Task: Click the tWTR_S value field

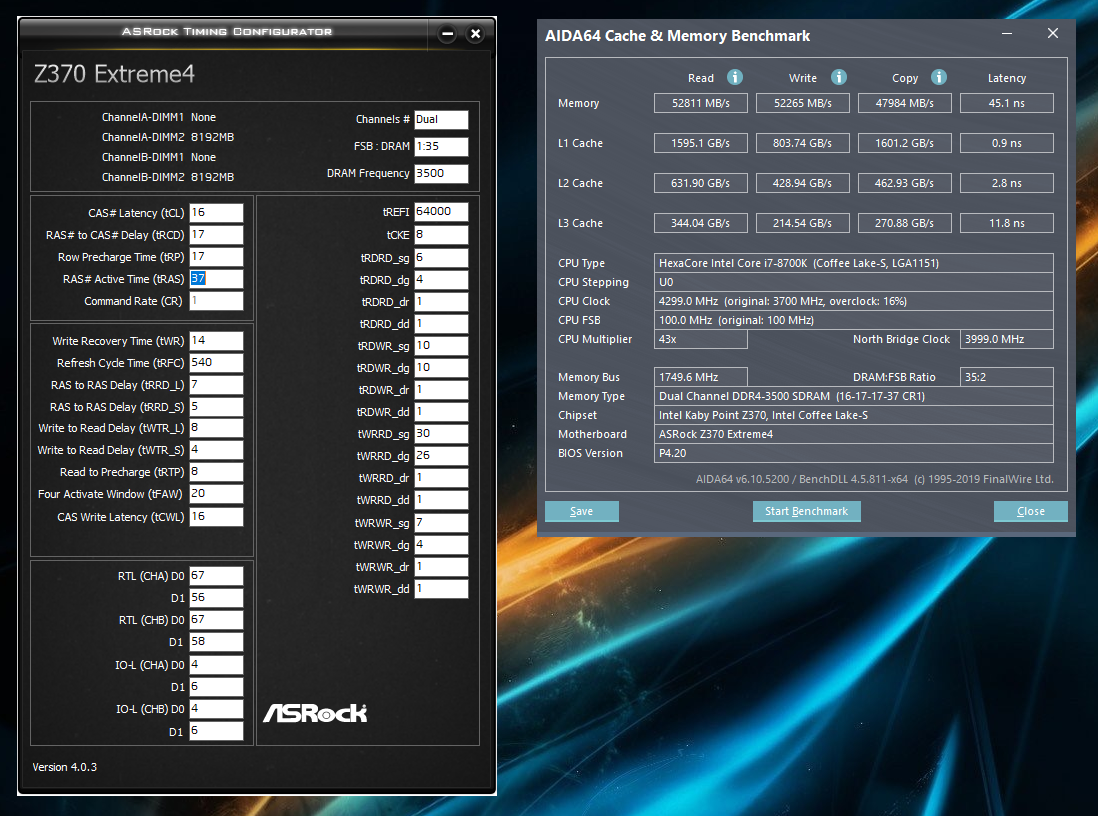Action: pos(216,450)
